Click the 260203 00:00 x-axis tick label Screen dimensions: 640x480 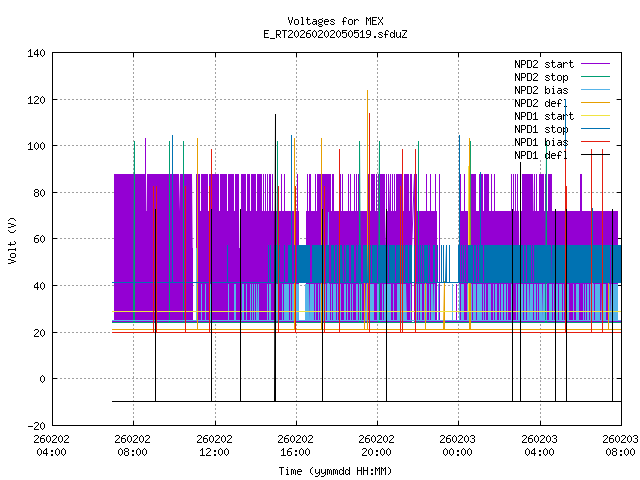click(x=458, y=444)
